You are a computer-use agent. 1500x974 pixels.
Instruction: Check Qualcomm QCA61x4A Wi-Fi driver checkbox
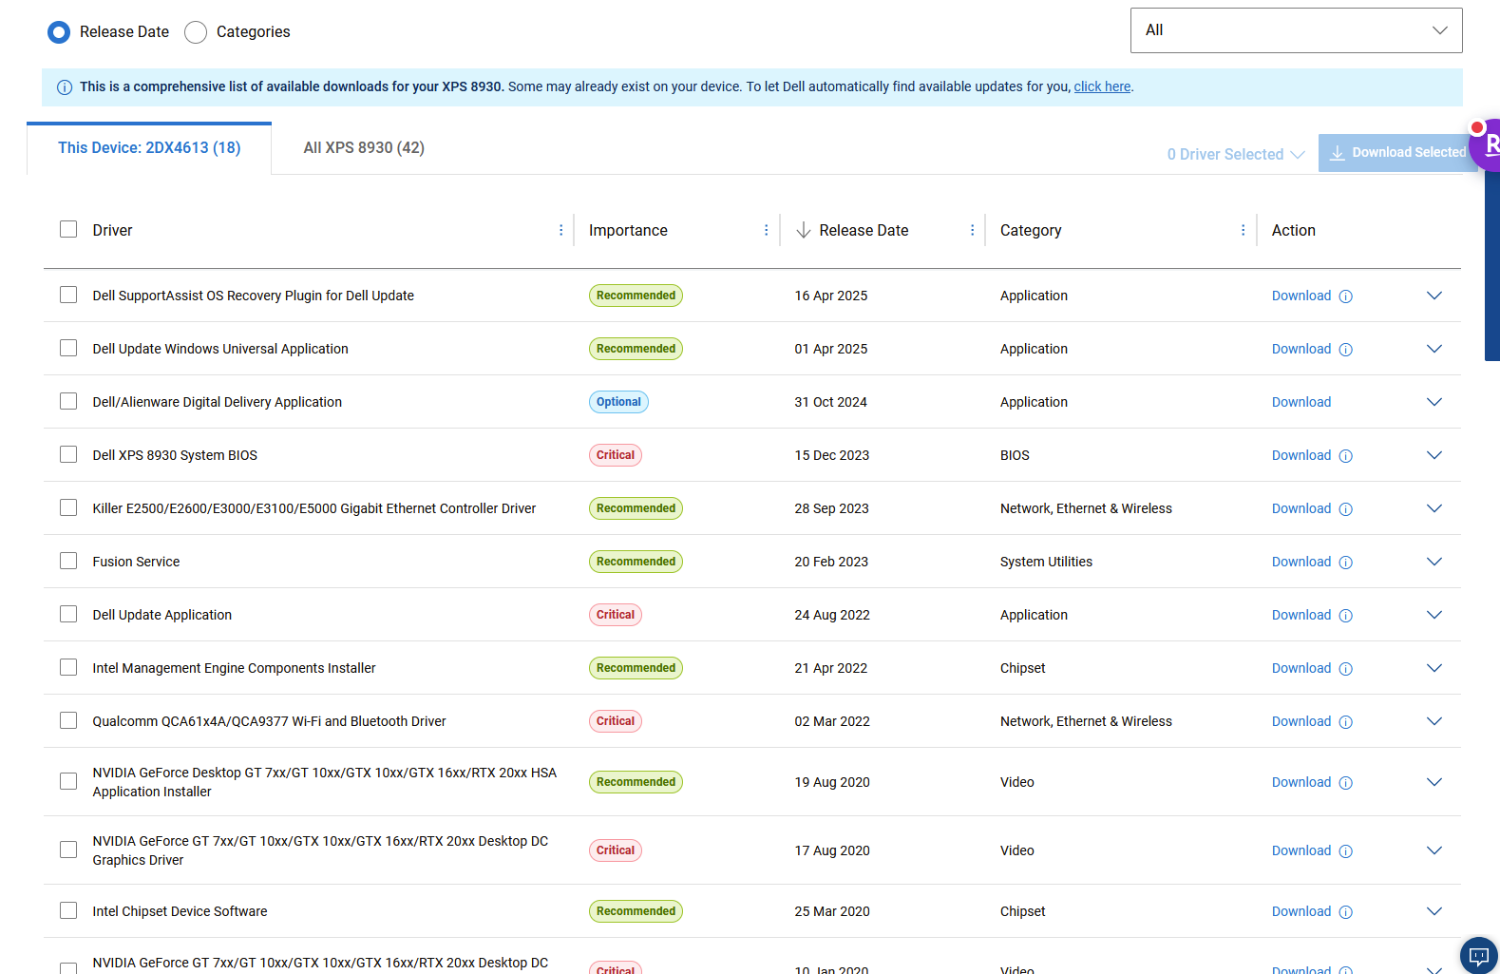tap(68, 720)
